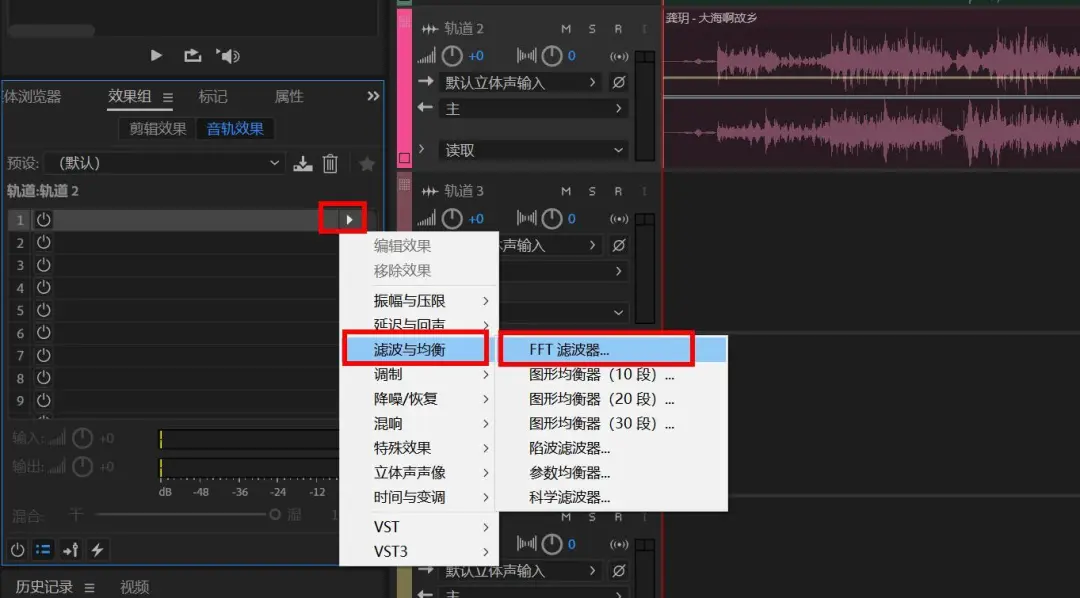Solo 轨道 2 with the S button

592,29
